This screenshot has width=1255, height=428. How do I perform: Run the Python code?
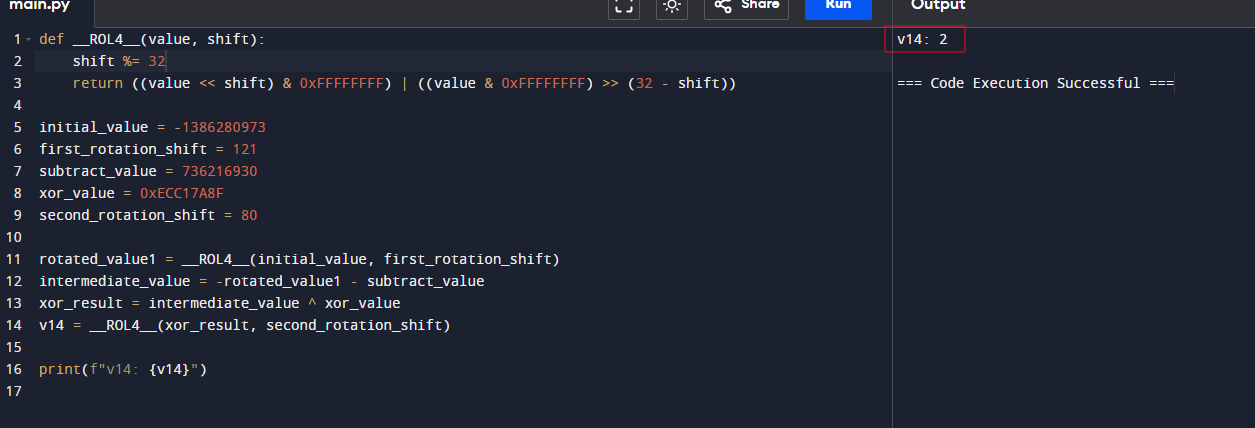[x=838, y=6]
